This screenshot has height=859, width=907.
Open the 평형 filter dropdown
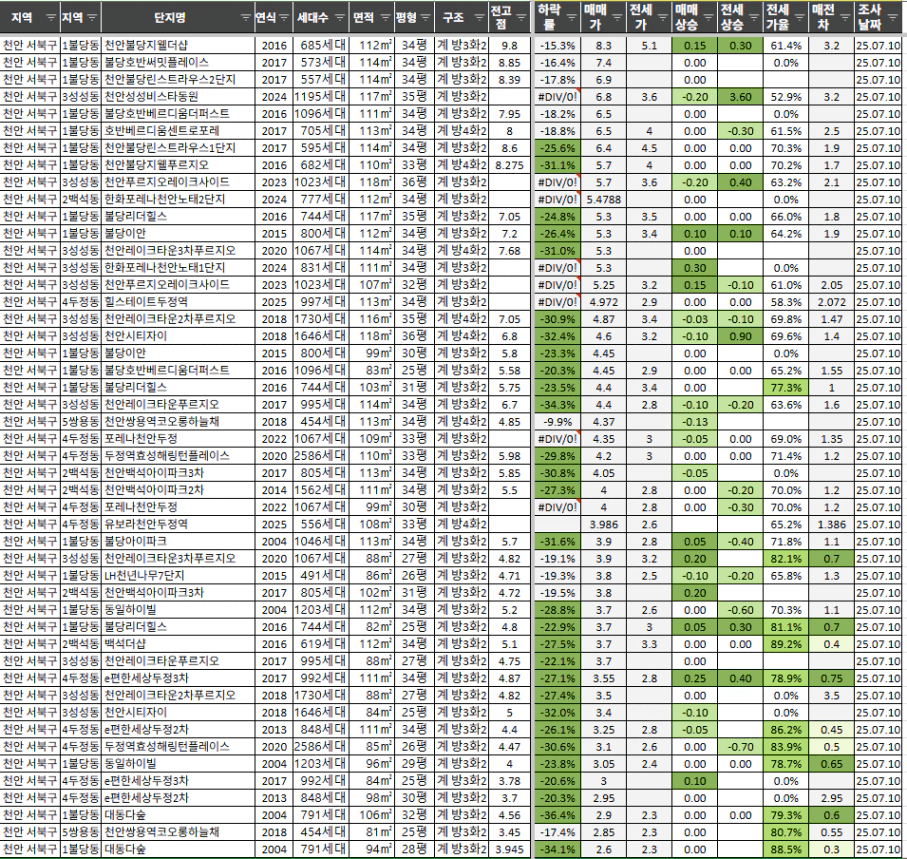pos(426,18)
